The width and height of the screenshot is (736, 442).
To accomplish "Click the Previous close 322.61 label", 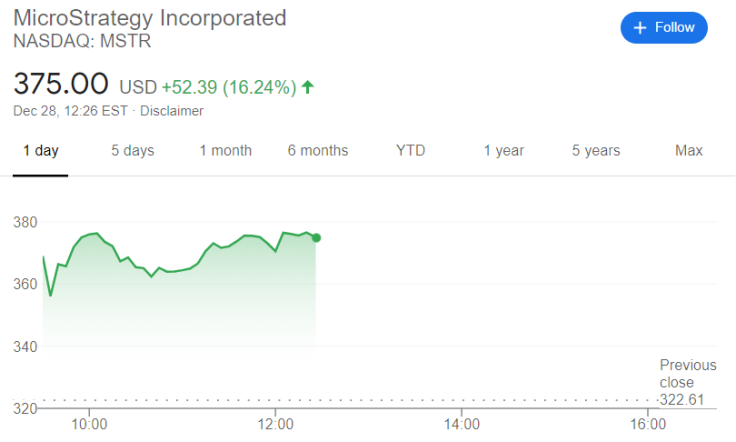I will (x=688, y=382).
